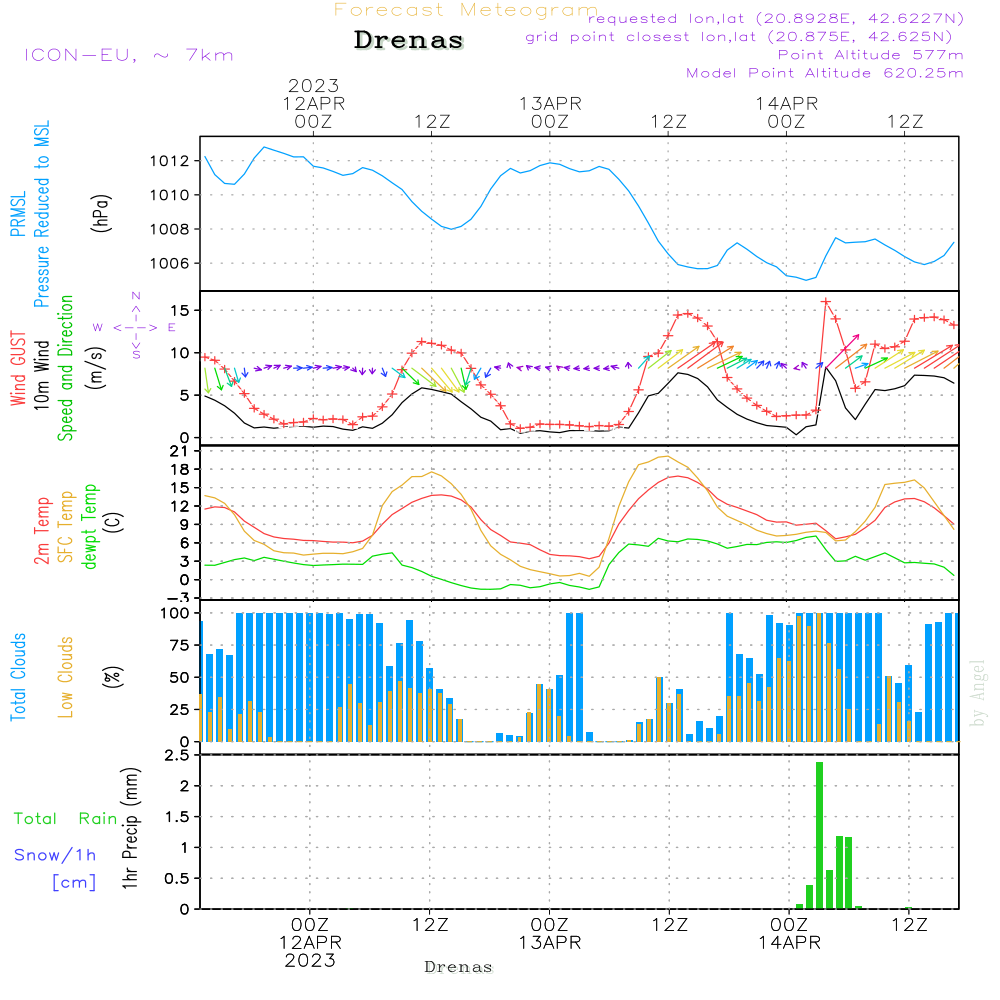Click the Model Point Altitude 620.25m text
The image size is (1000, 1000).
pyautogui.click(x=824, y=73)
